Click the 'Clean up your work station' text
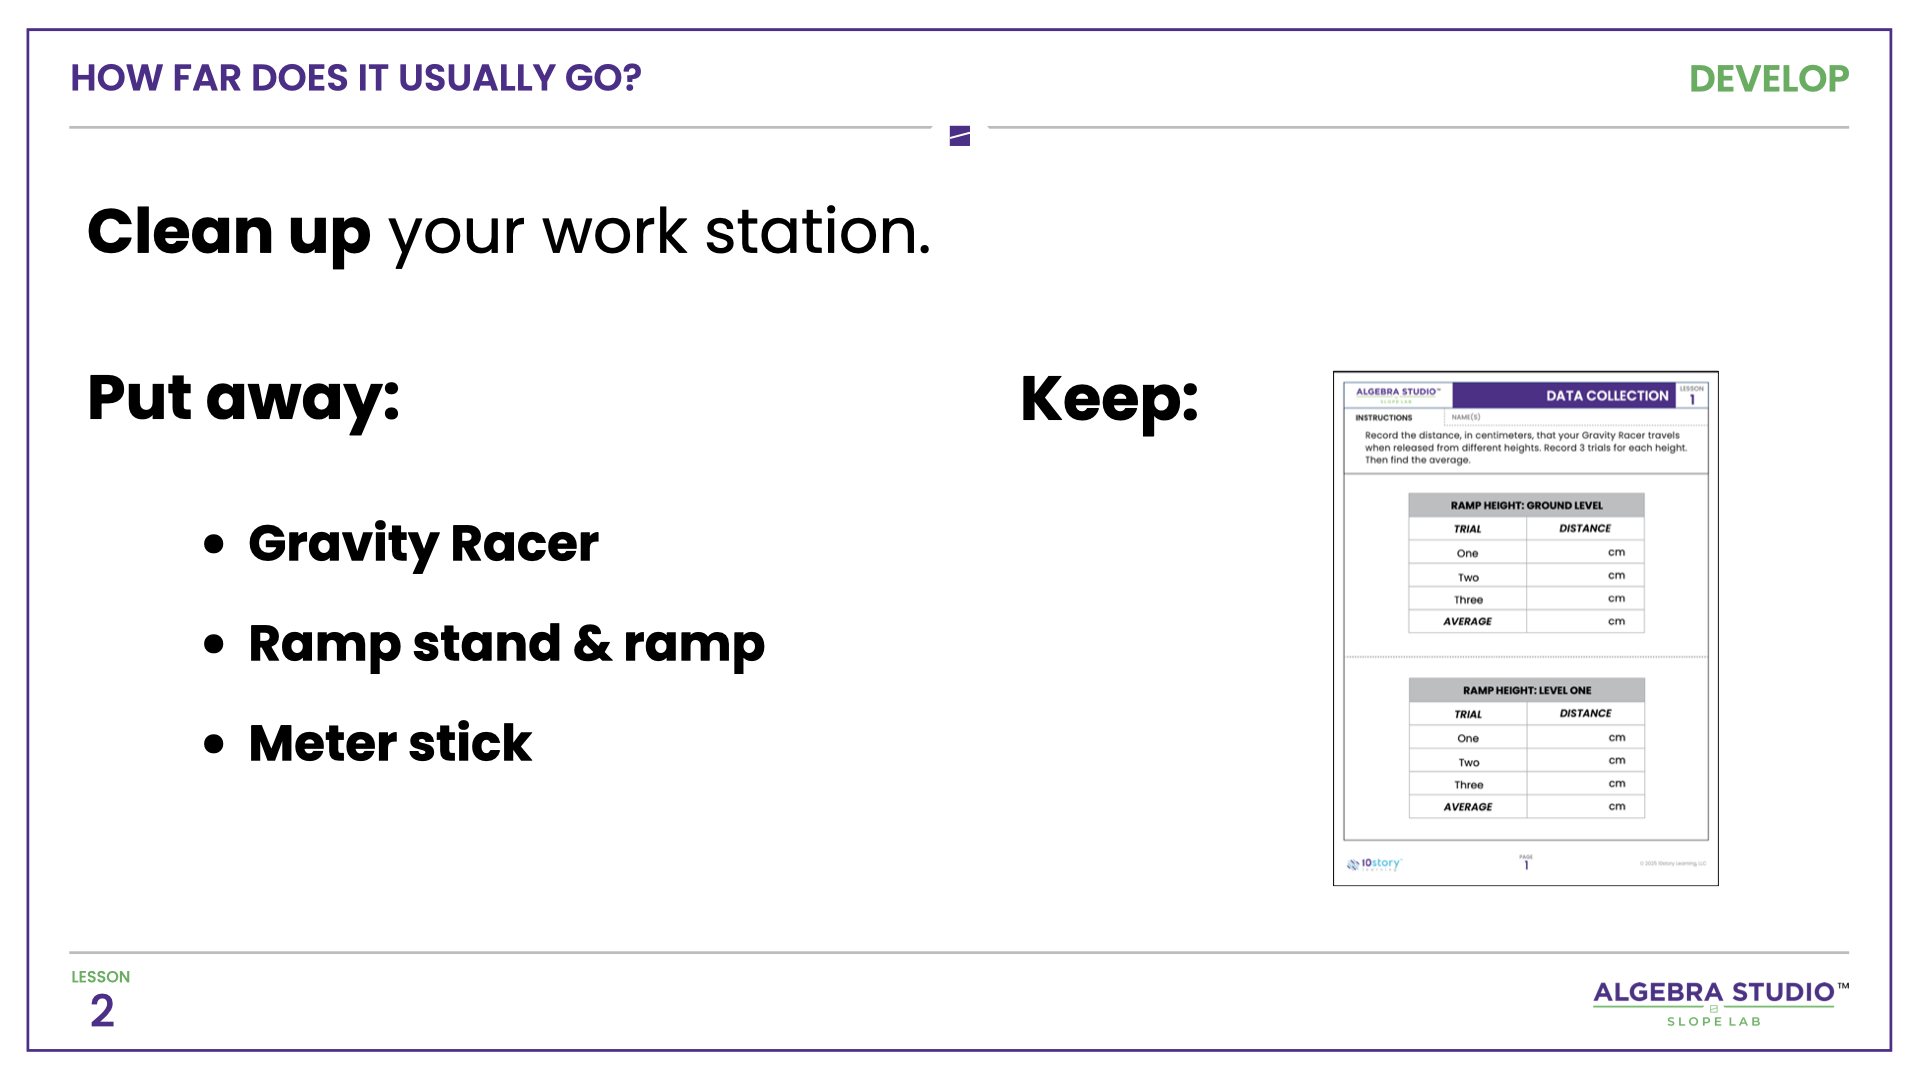Screen dimensions: 1920x1080 (x=509, y=232)
